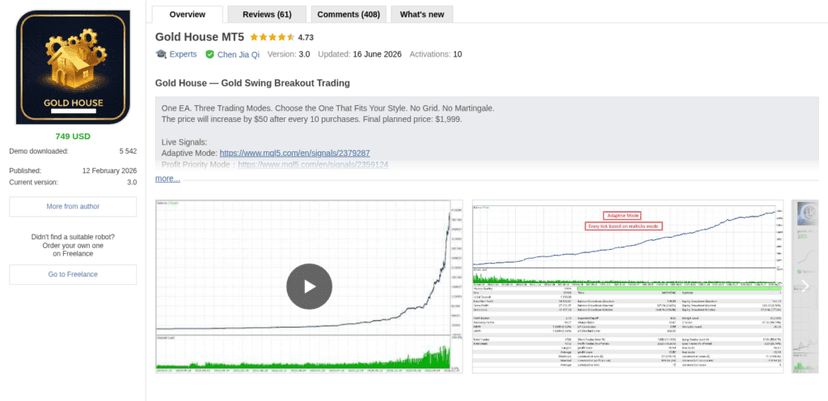Image resolution: width=828 pixels, height=401 pixels.
Task: Click the Gold House product logo image
Action: pyautogui.click(x=73, y=67)
